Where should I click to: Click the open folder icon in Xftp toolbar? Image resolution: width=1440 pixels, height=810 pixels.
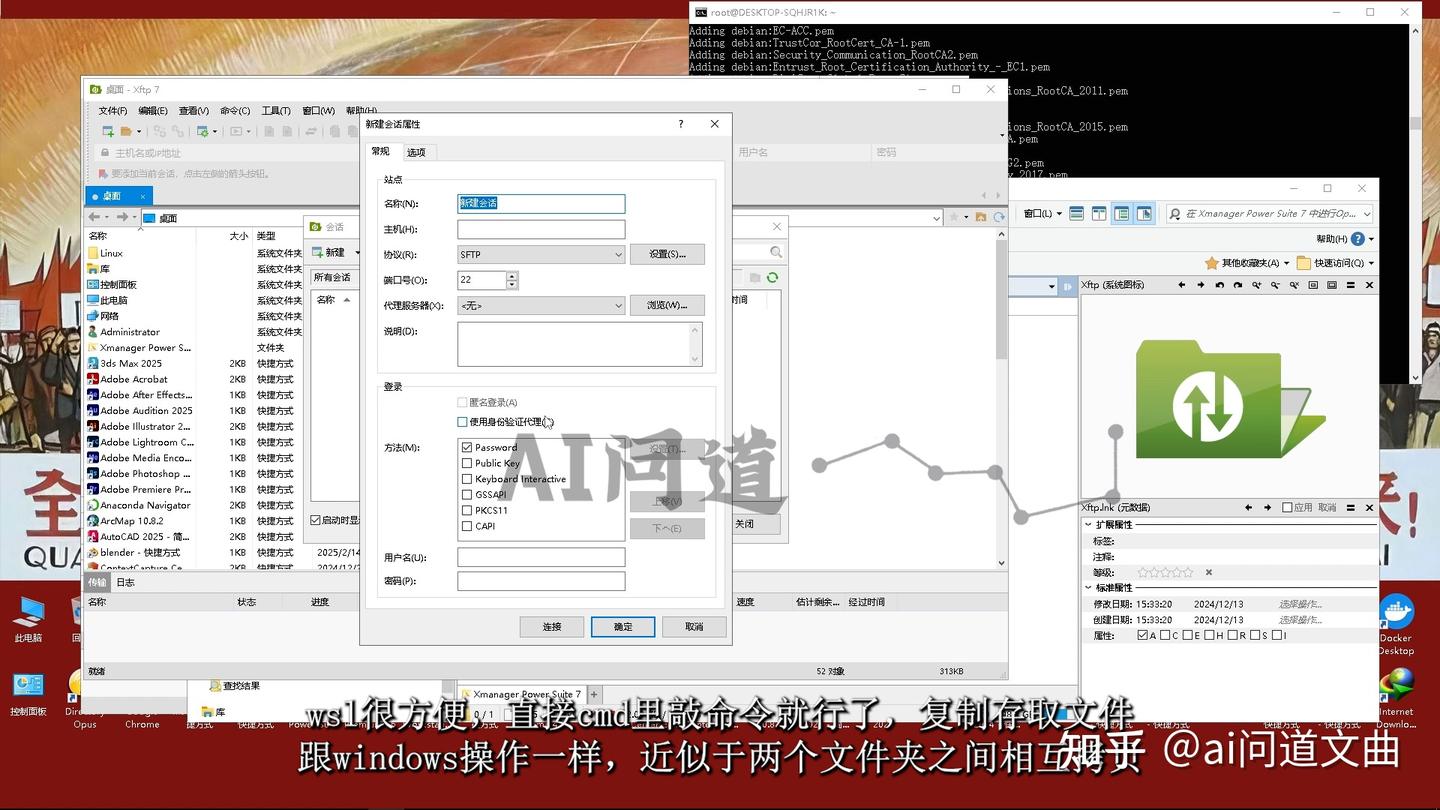[x=126, y=131]
